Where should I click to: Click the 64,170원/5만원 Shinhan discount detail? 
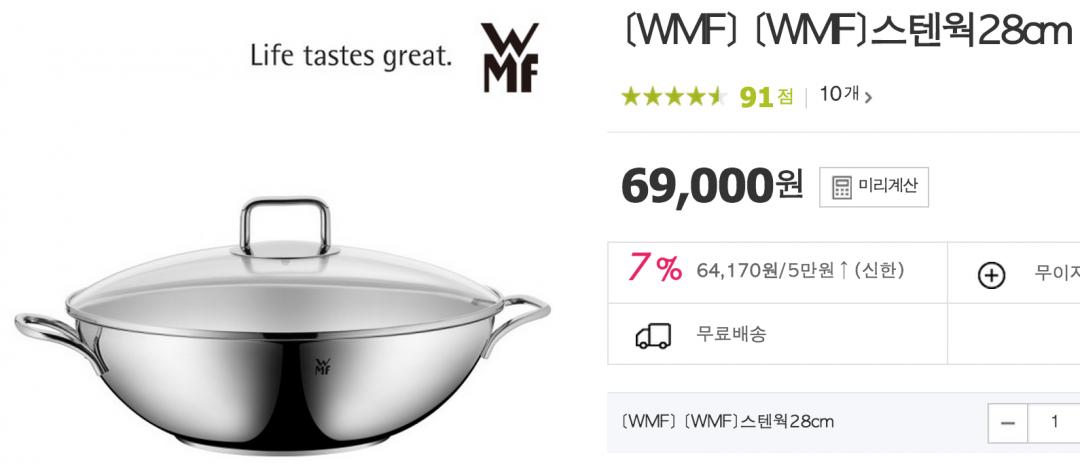(800, 271)
